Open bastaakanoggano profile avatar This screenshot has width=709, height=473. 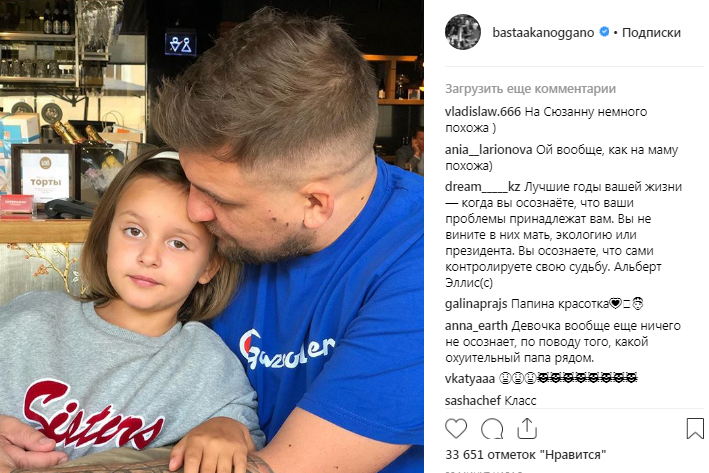[463, 32]
